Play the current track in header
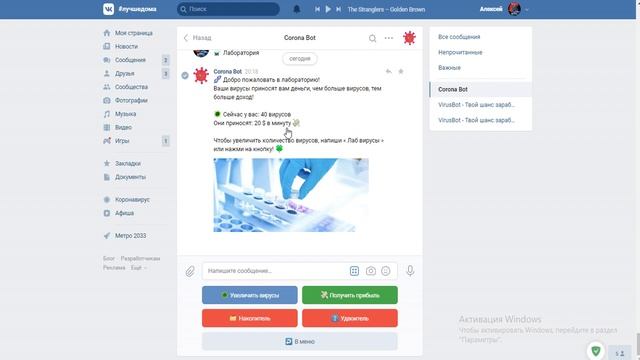 click(x=328, y=9)
